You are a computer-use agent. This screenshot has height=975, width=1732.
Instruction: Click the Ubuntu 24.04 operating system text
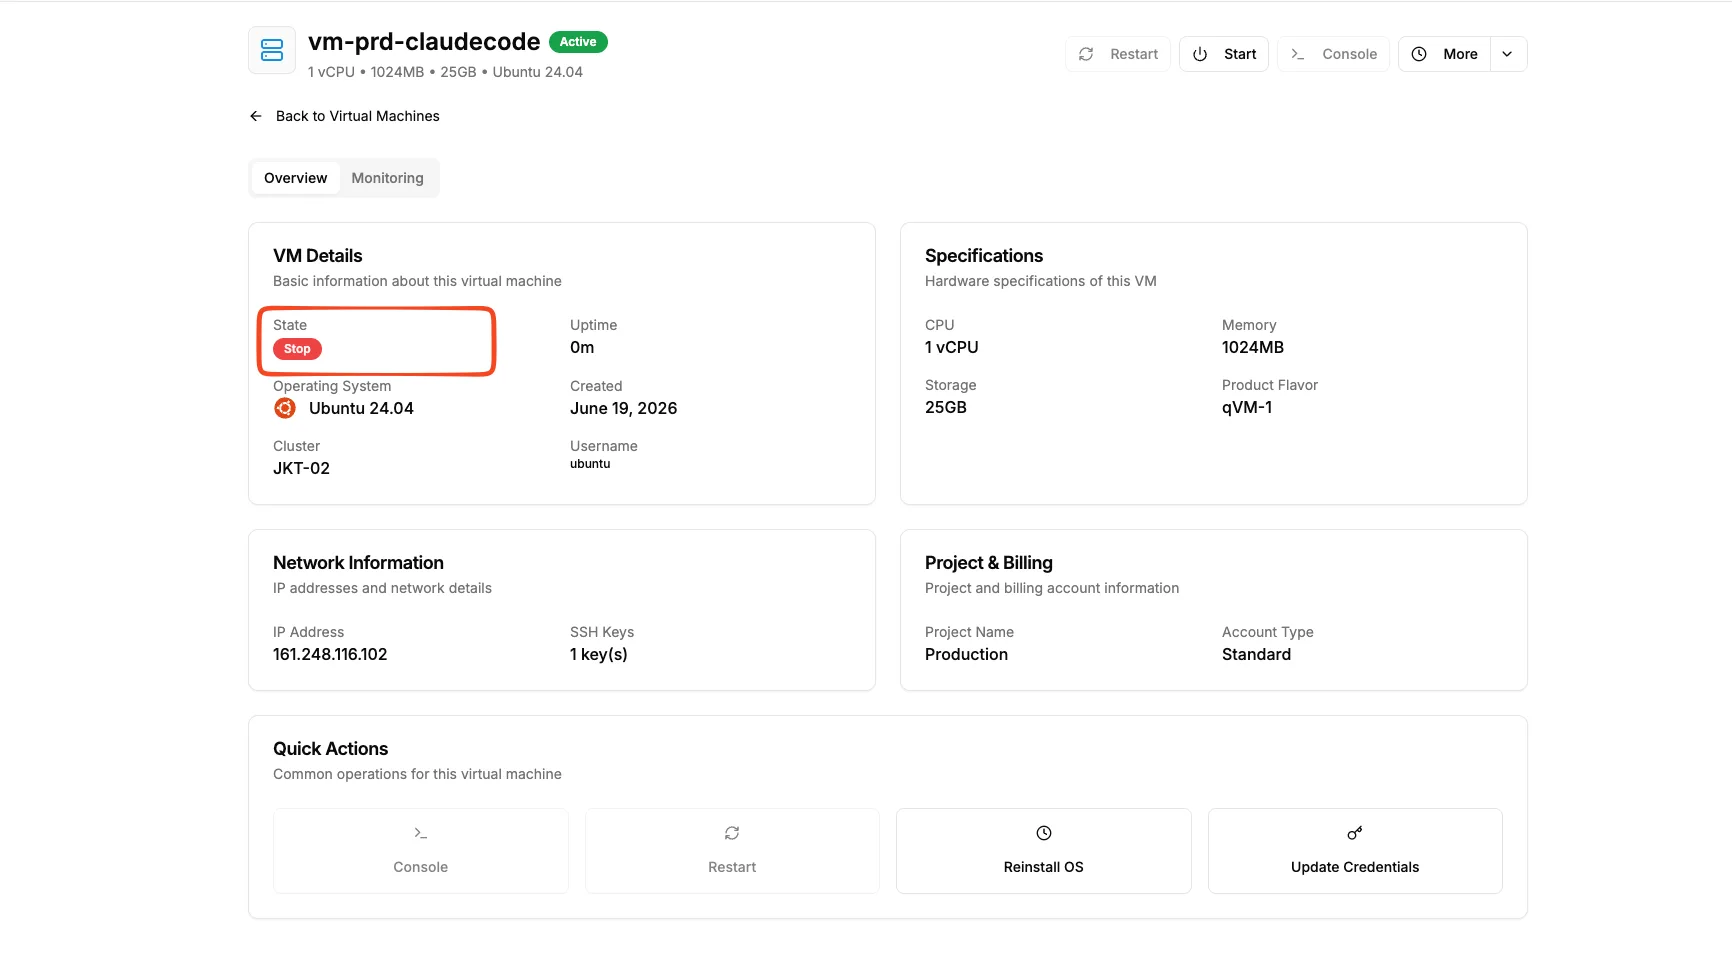(x=361, y=408)
